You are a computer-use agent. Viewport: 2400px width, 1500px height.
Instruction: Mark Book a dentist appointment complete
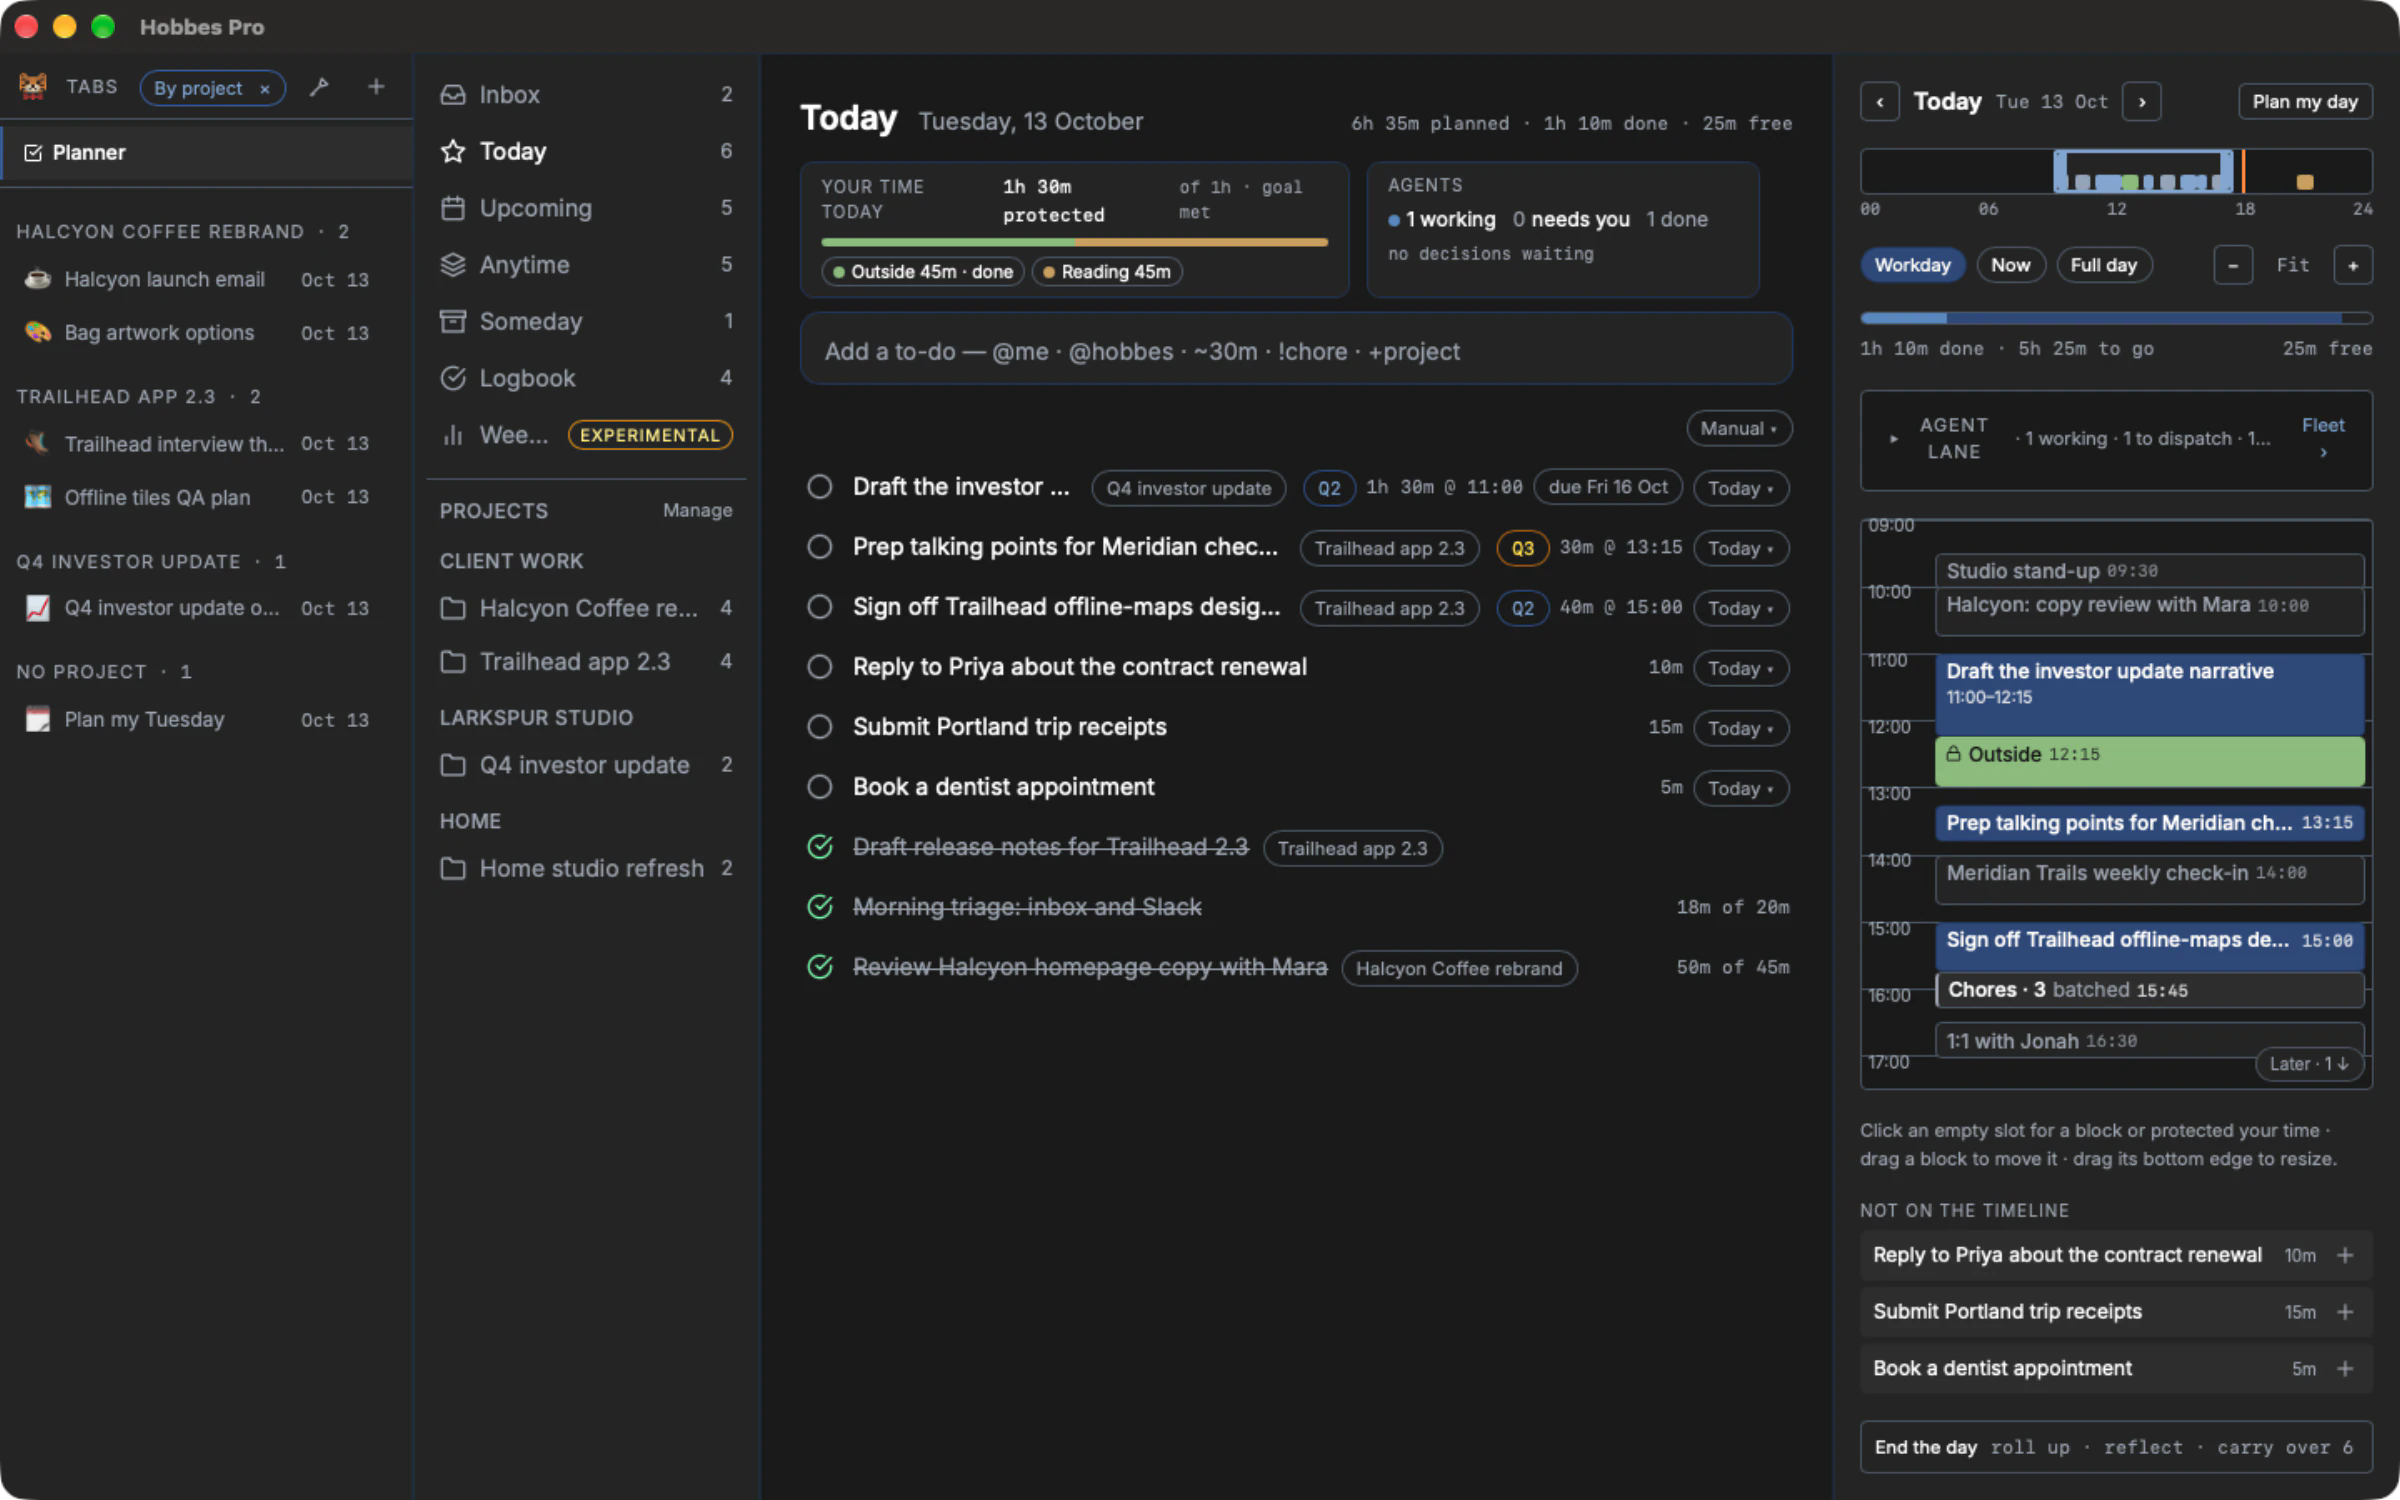[820, 787]
